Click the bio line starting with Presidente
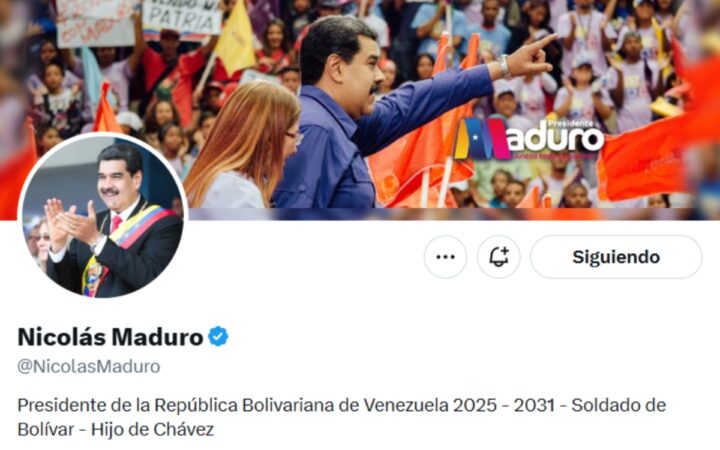Image resolution: width=720 pixels, height=450 pixels. pyautogui.click(x=342, y=405)
